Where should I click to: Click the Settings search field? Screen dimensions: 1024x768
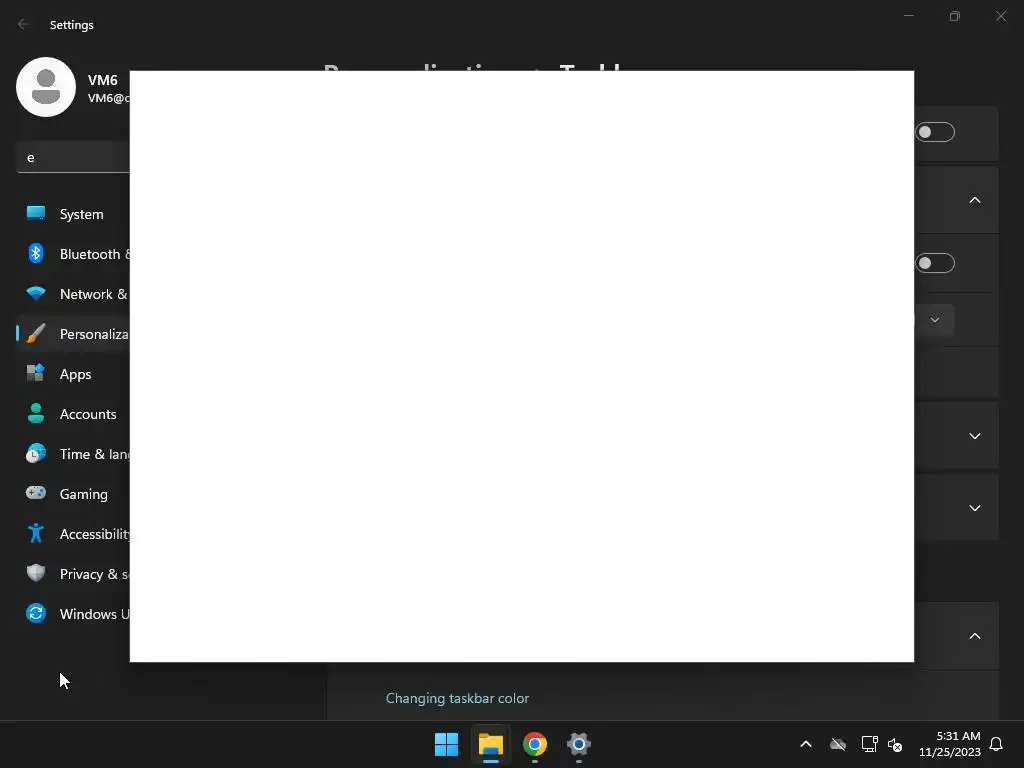(x=73, y=157)
